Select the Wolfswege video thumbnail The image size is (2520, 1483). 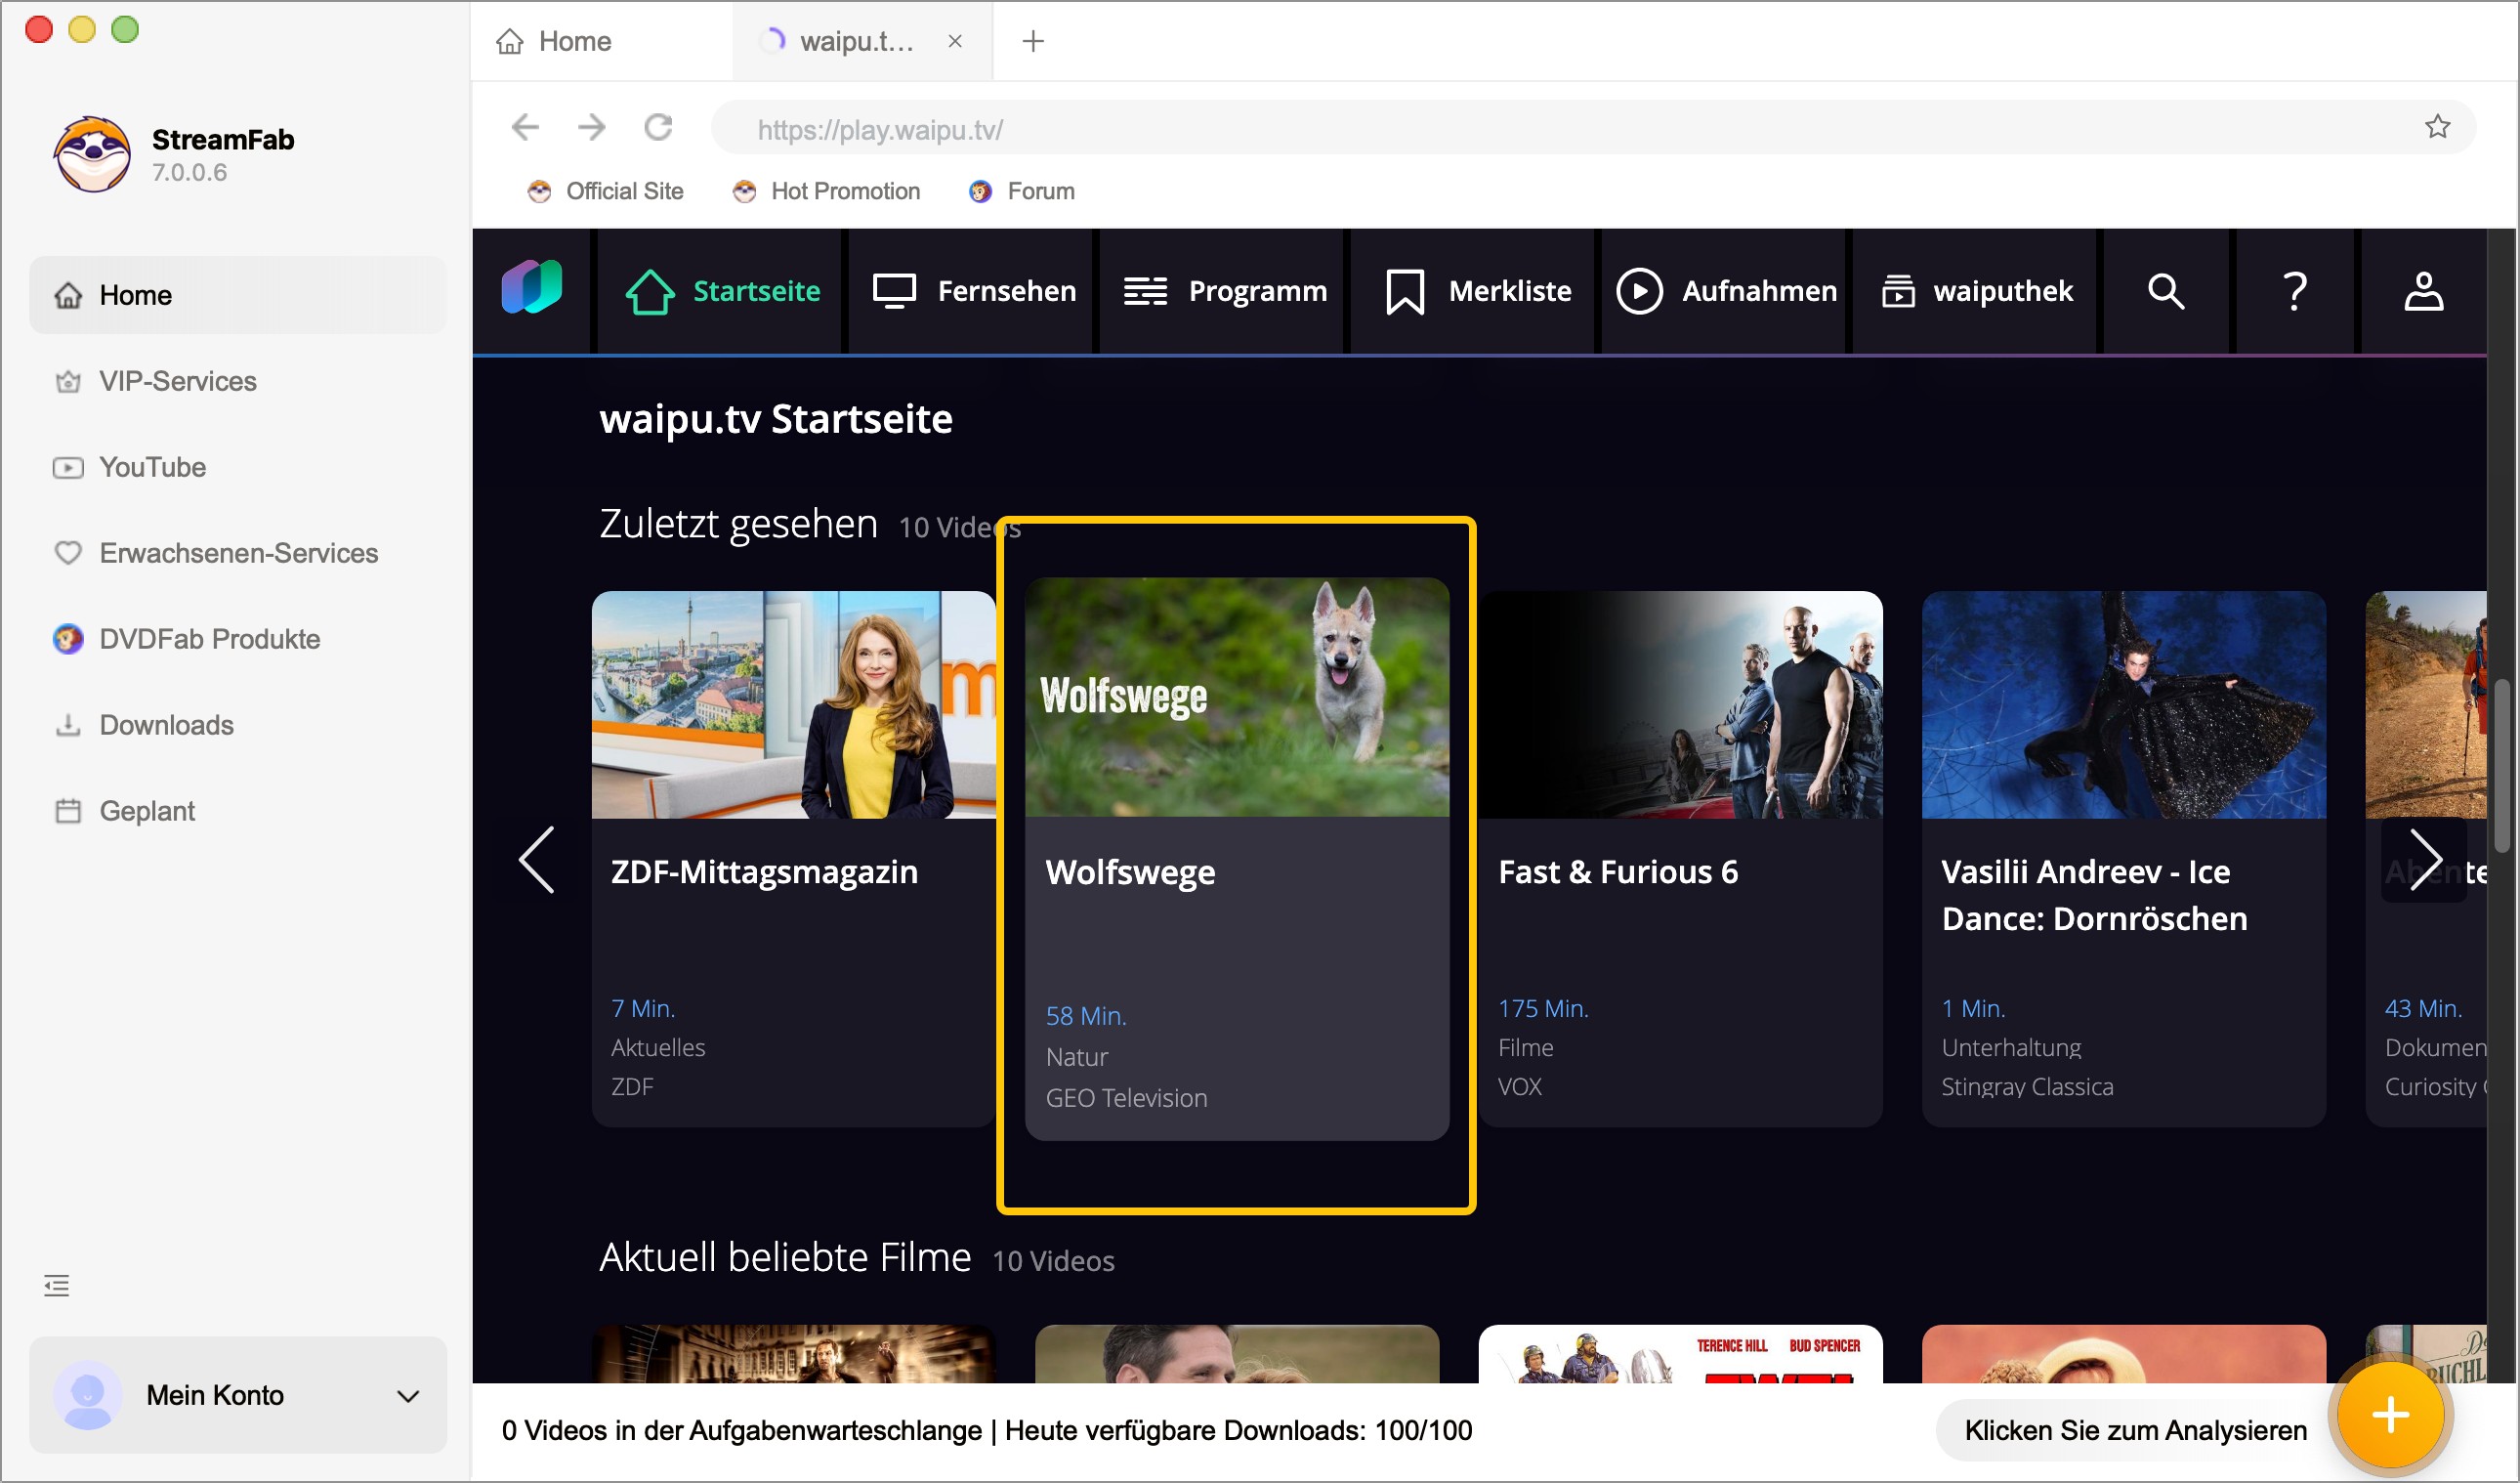[1236, 700]
